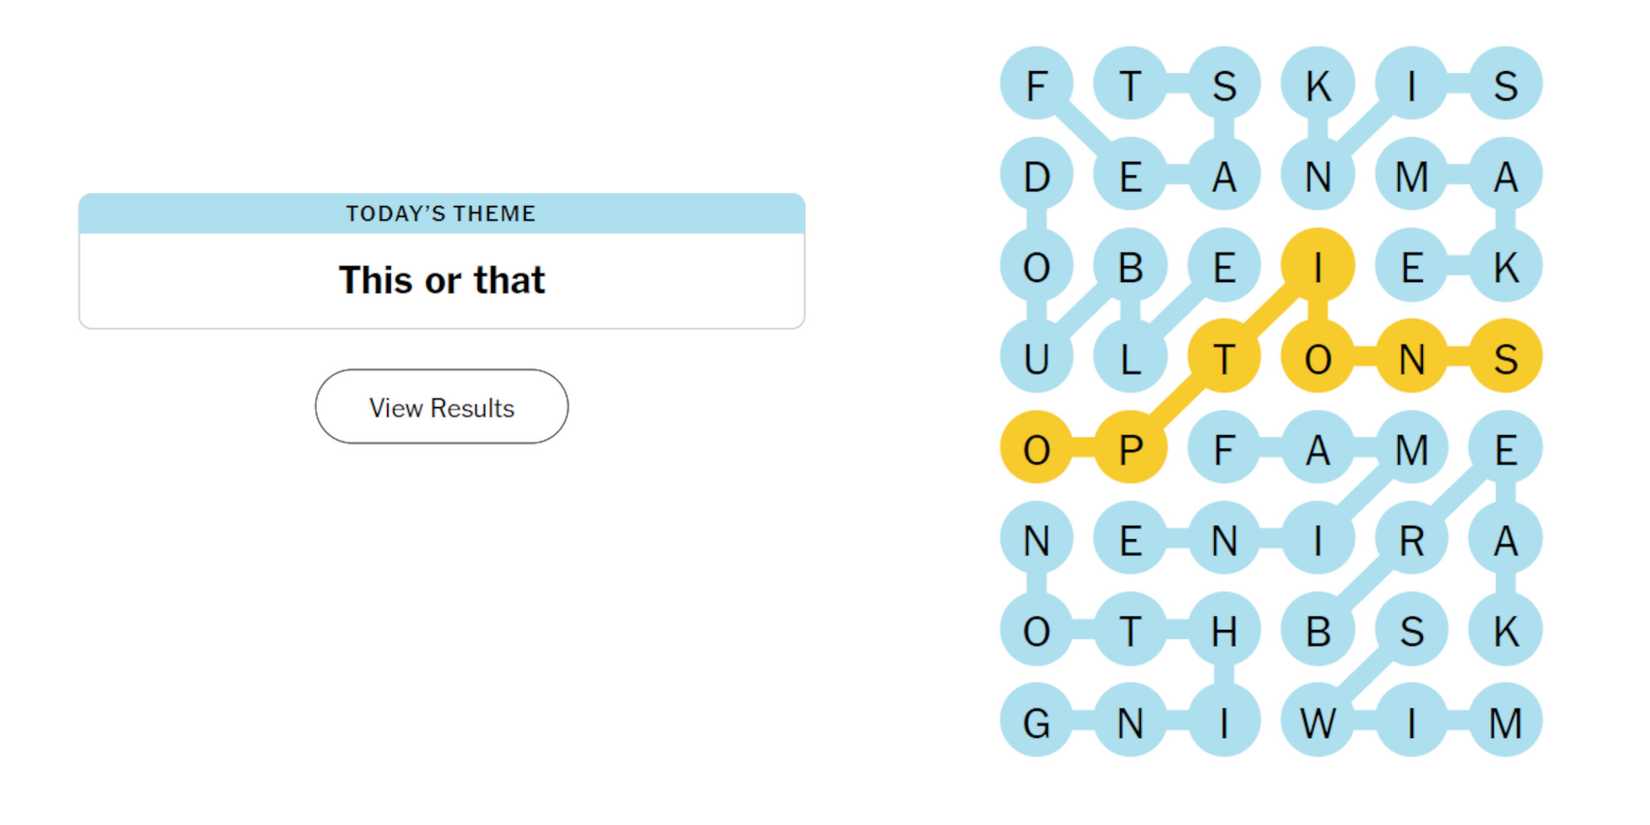Image resolution: width=1650 pixels, height=825 pixels.
Task: Select the letter H in the seventh row
Action: click(x=1225, y=630)
